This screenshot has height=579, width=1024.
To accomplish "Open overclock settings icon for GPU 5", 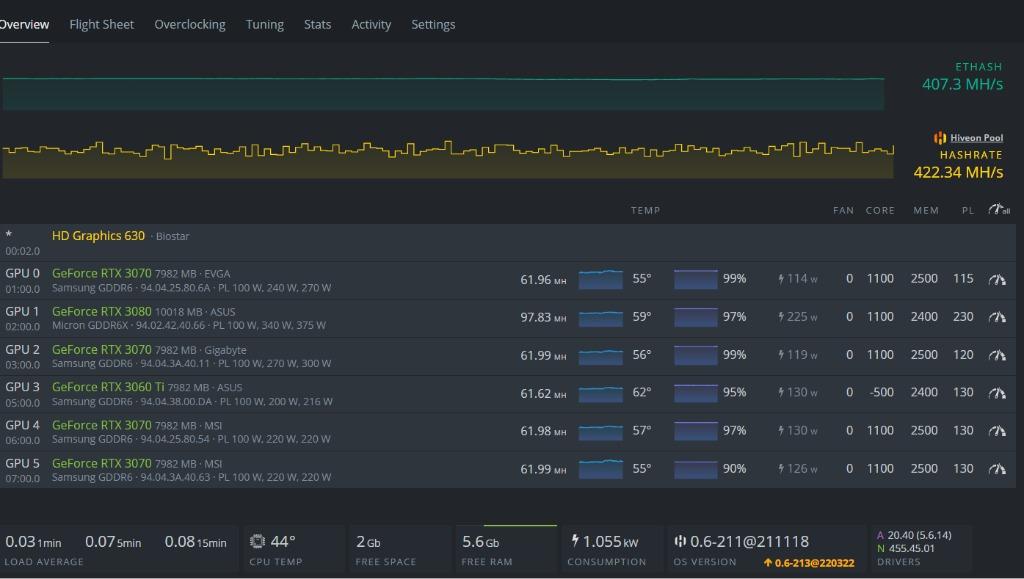I will point(997,469).
